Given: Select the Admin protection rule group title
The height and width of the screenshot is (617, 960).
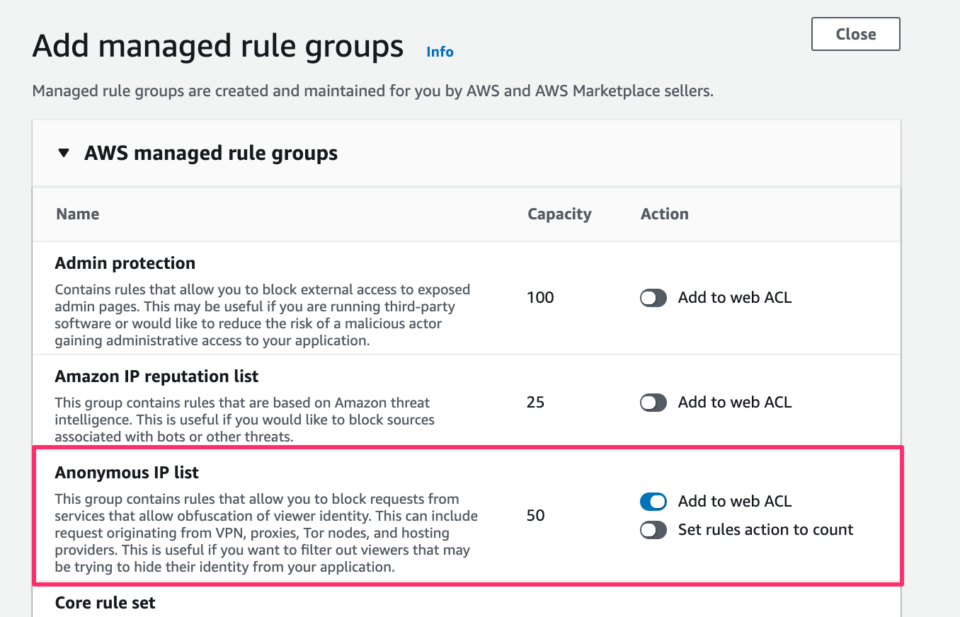Looking at the screenshot, I should (x=125, y=263).
